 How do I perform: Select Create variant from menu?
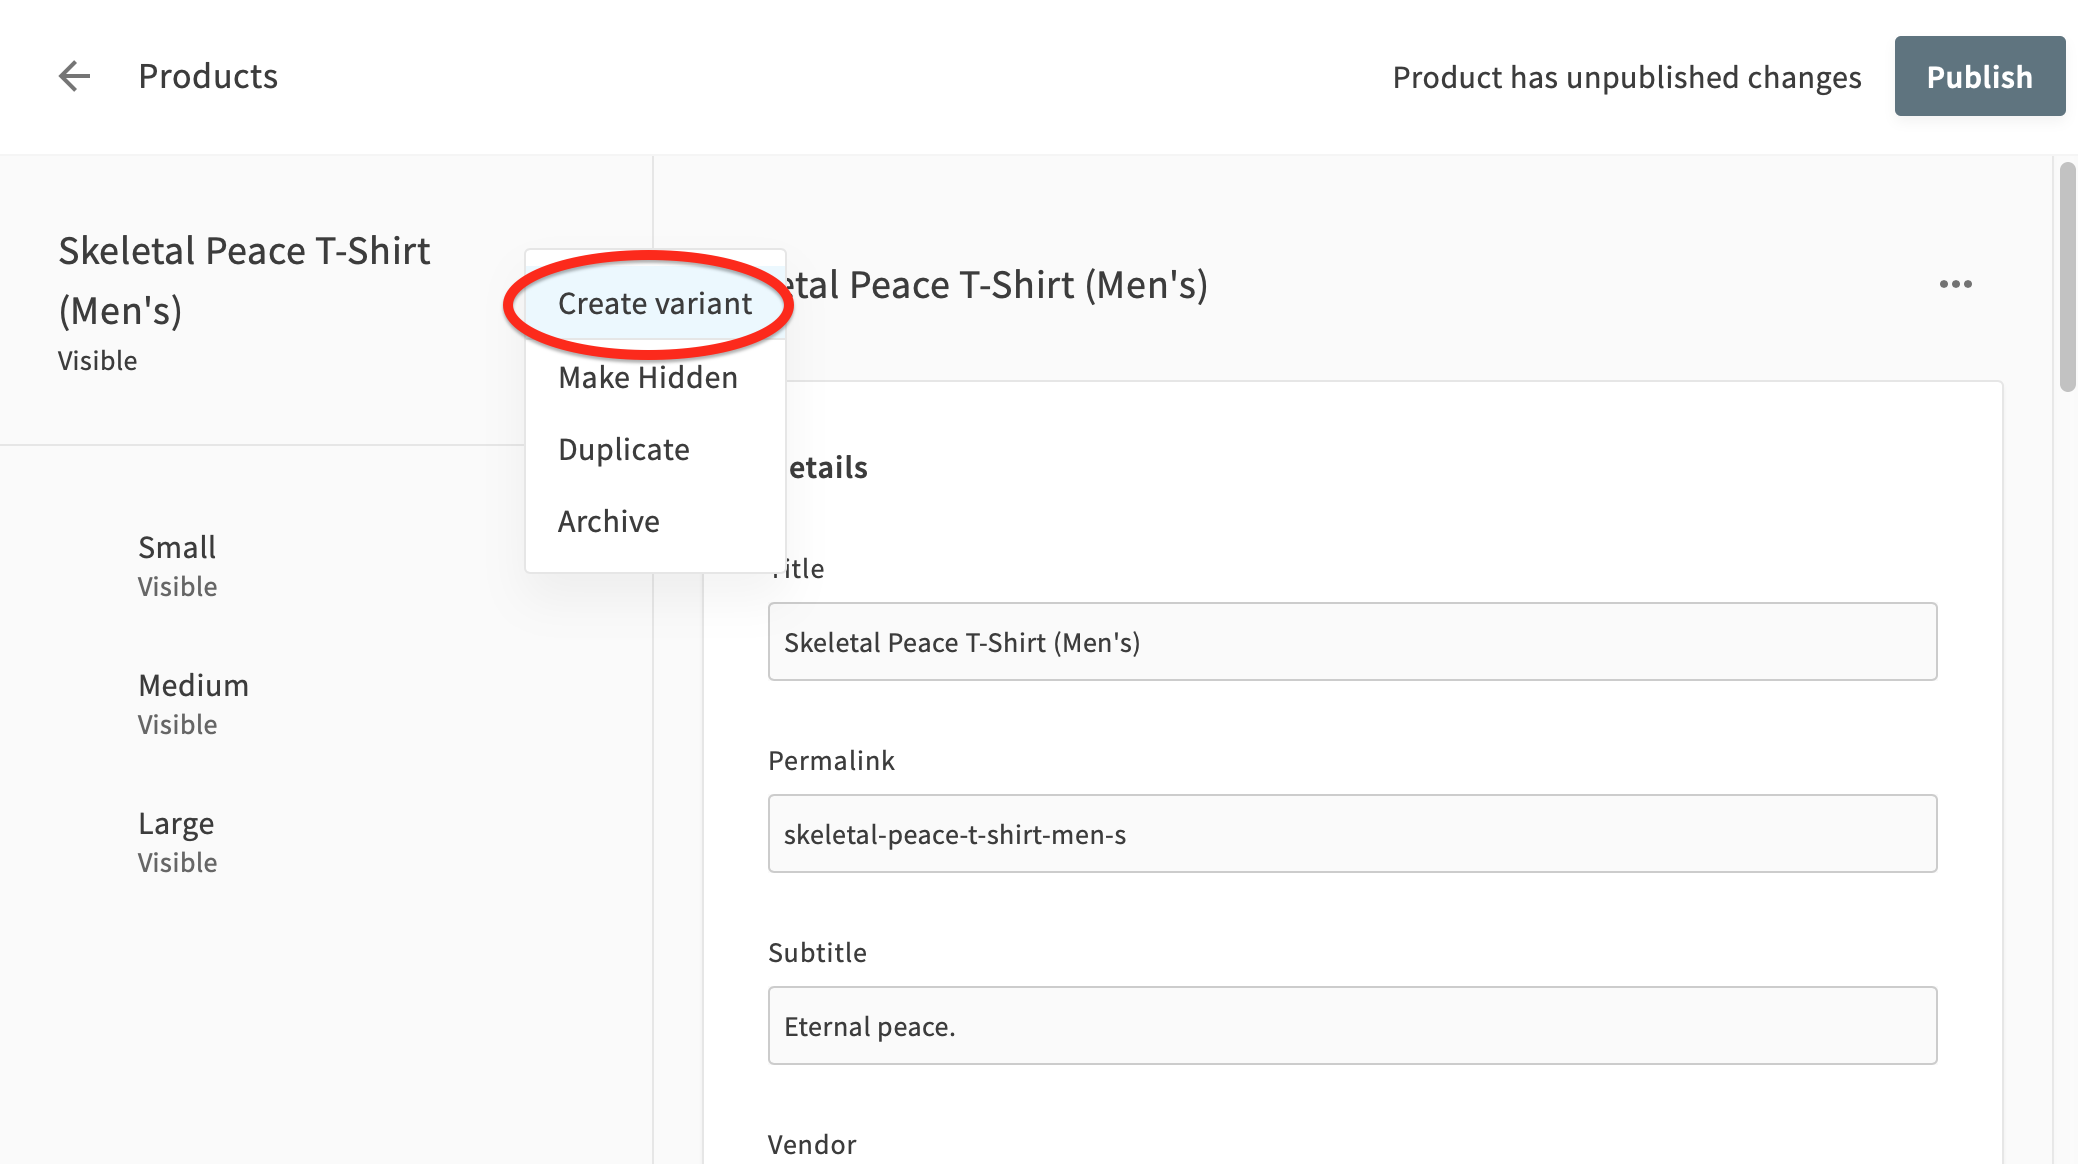(x=655, y=304)
